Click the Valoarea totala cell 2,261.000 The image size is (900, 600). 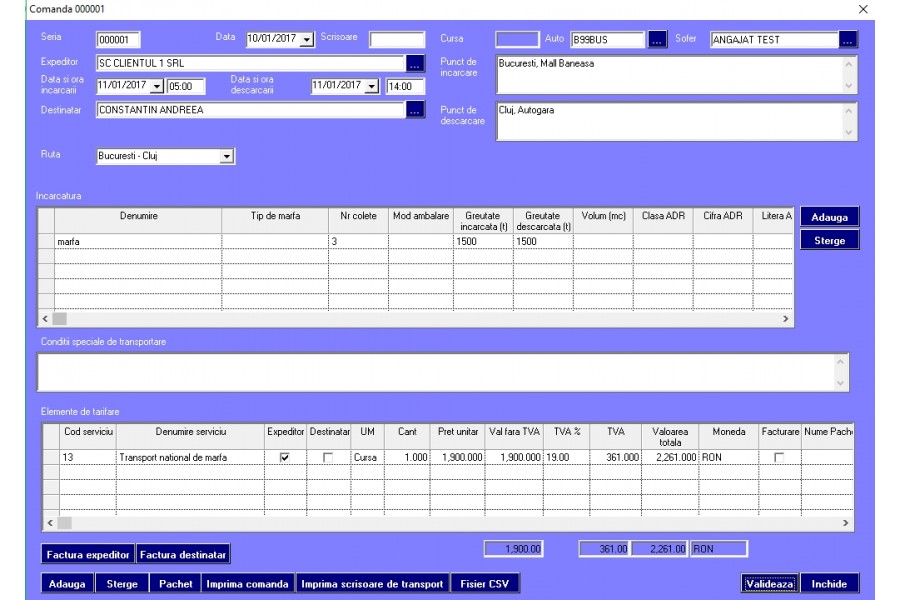(x=670, y=457)
